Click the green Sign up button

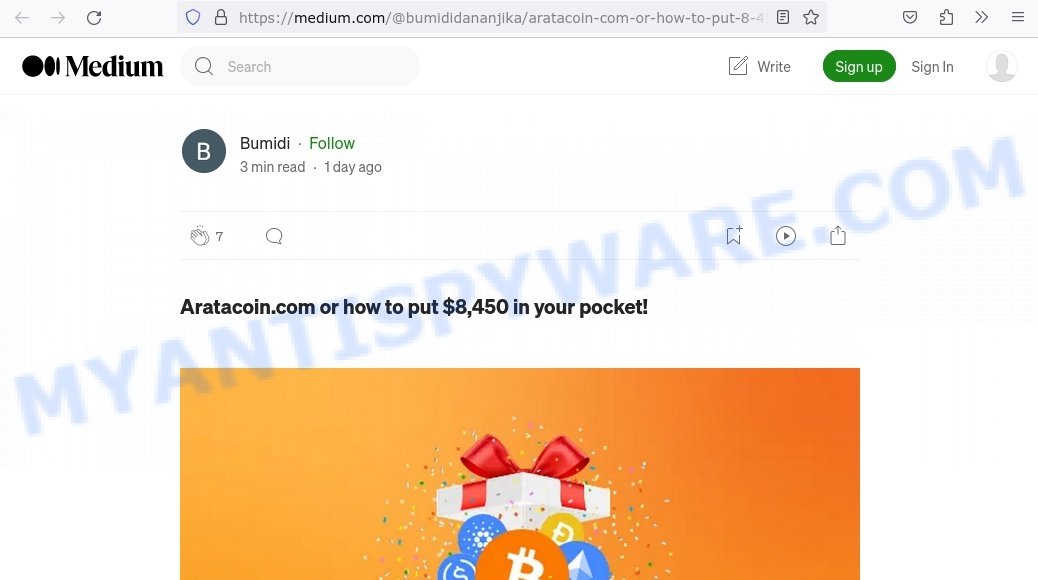click(x=859, y=66)
